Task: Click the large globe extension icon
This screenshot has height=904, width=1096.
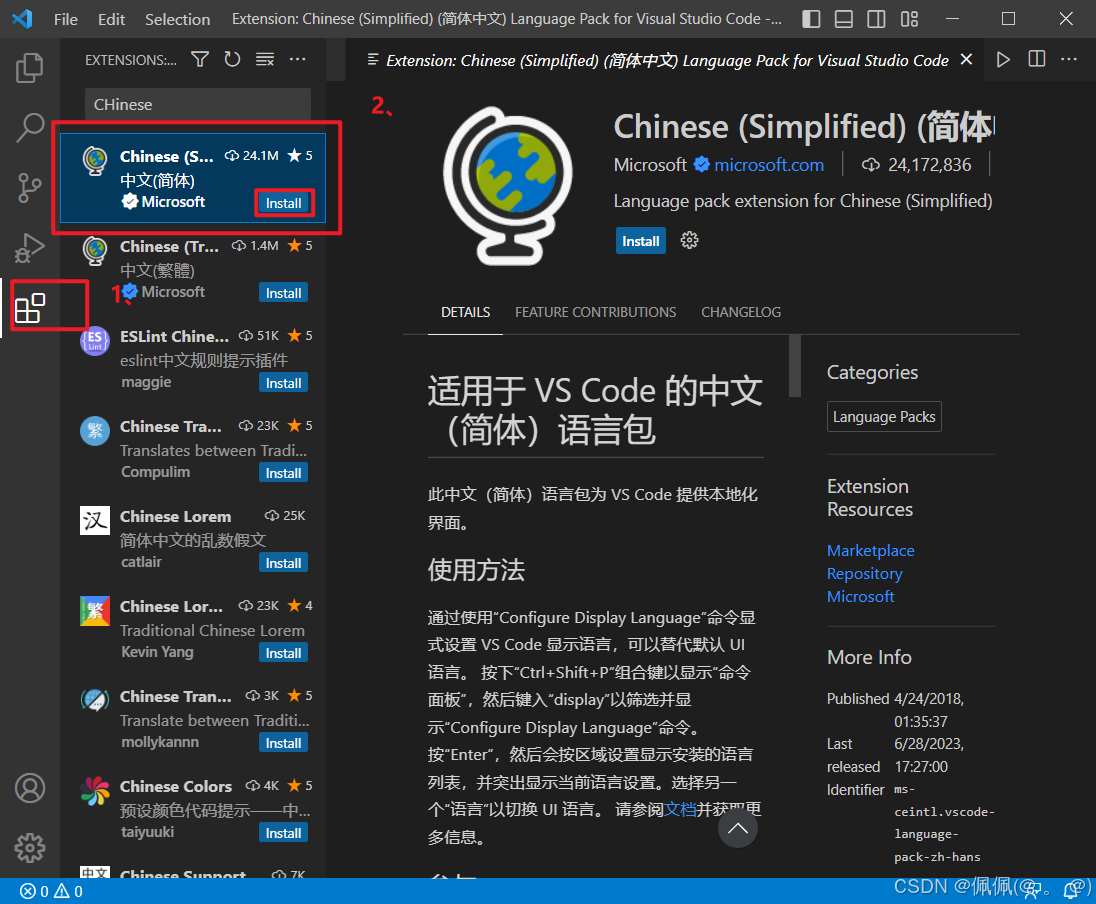Action: click(507, 185)
